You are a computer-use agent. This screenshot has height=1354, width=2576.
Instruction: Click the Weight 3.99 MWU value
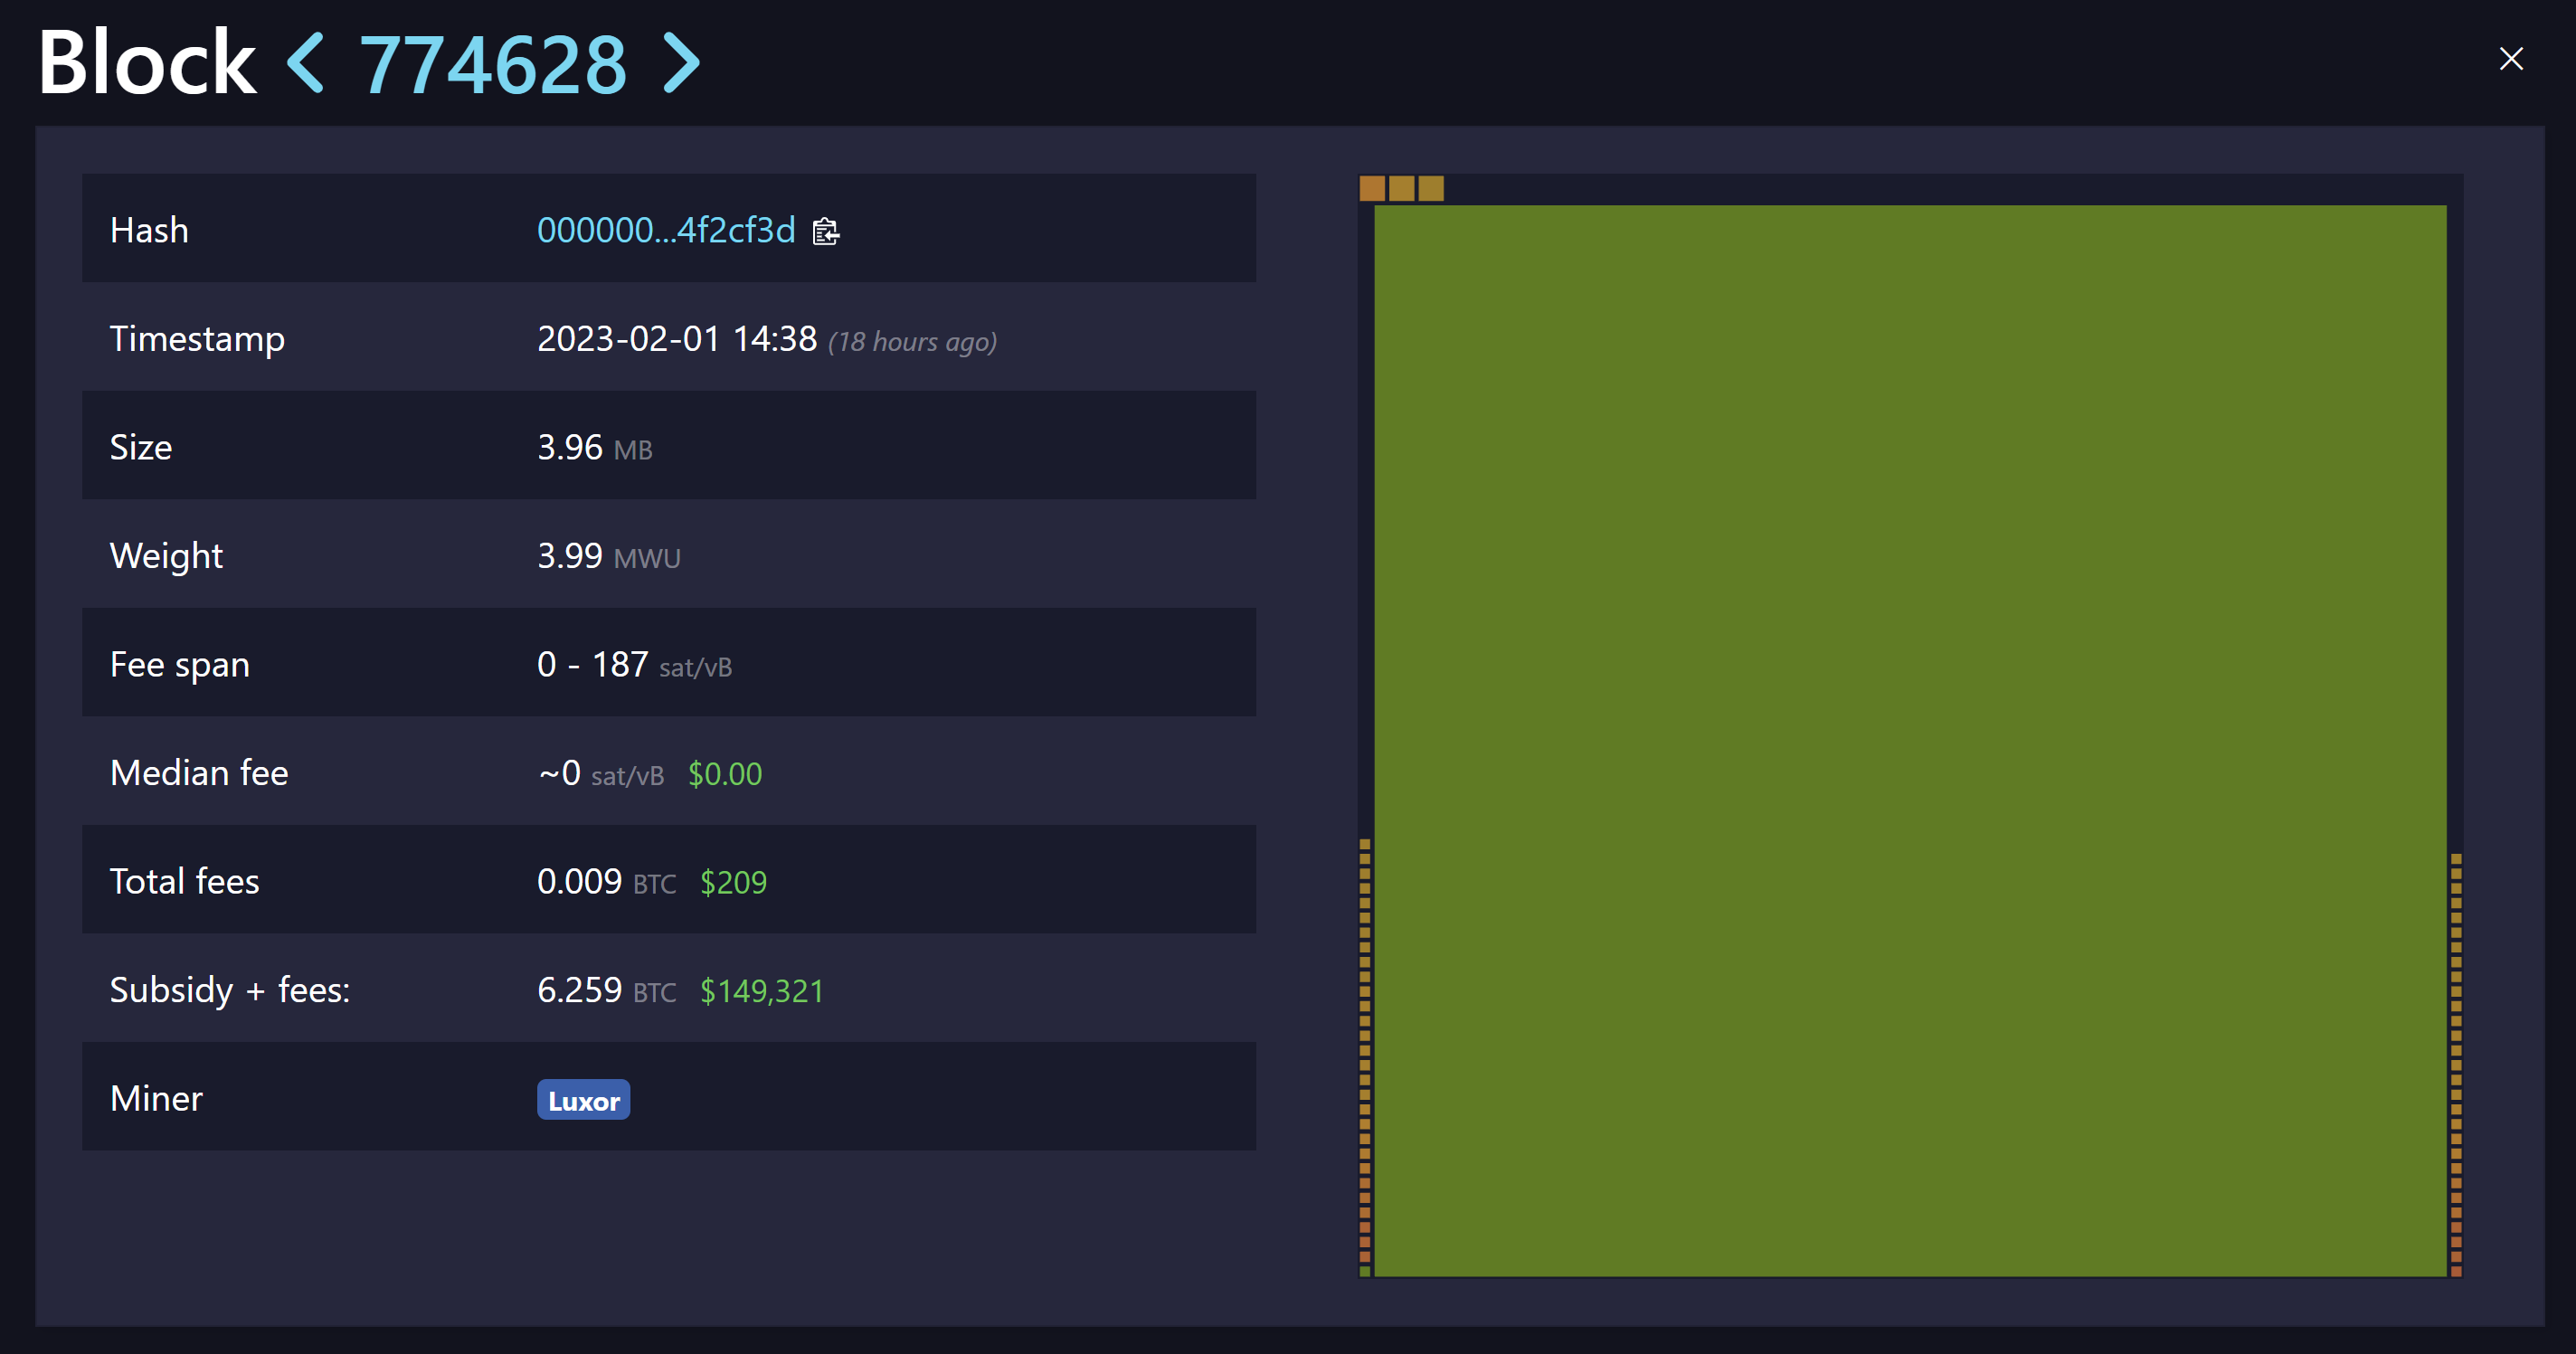(607, 556)
